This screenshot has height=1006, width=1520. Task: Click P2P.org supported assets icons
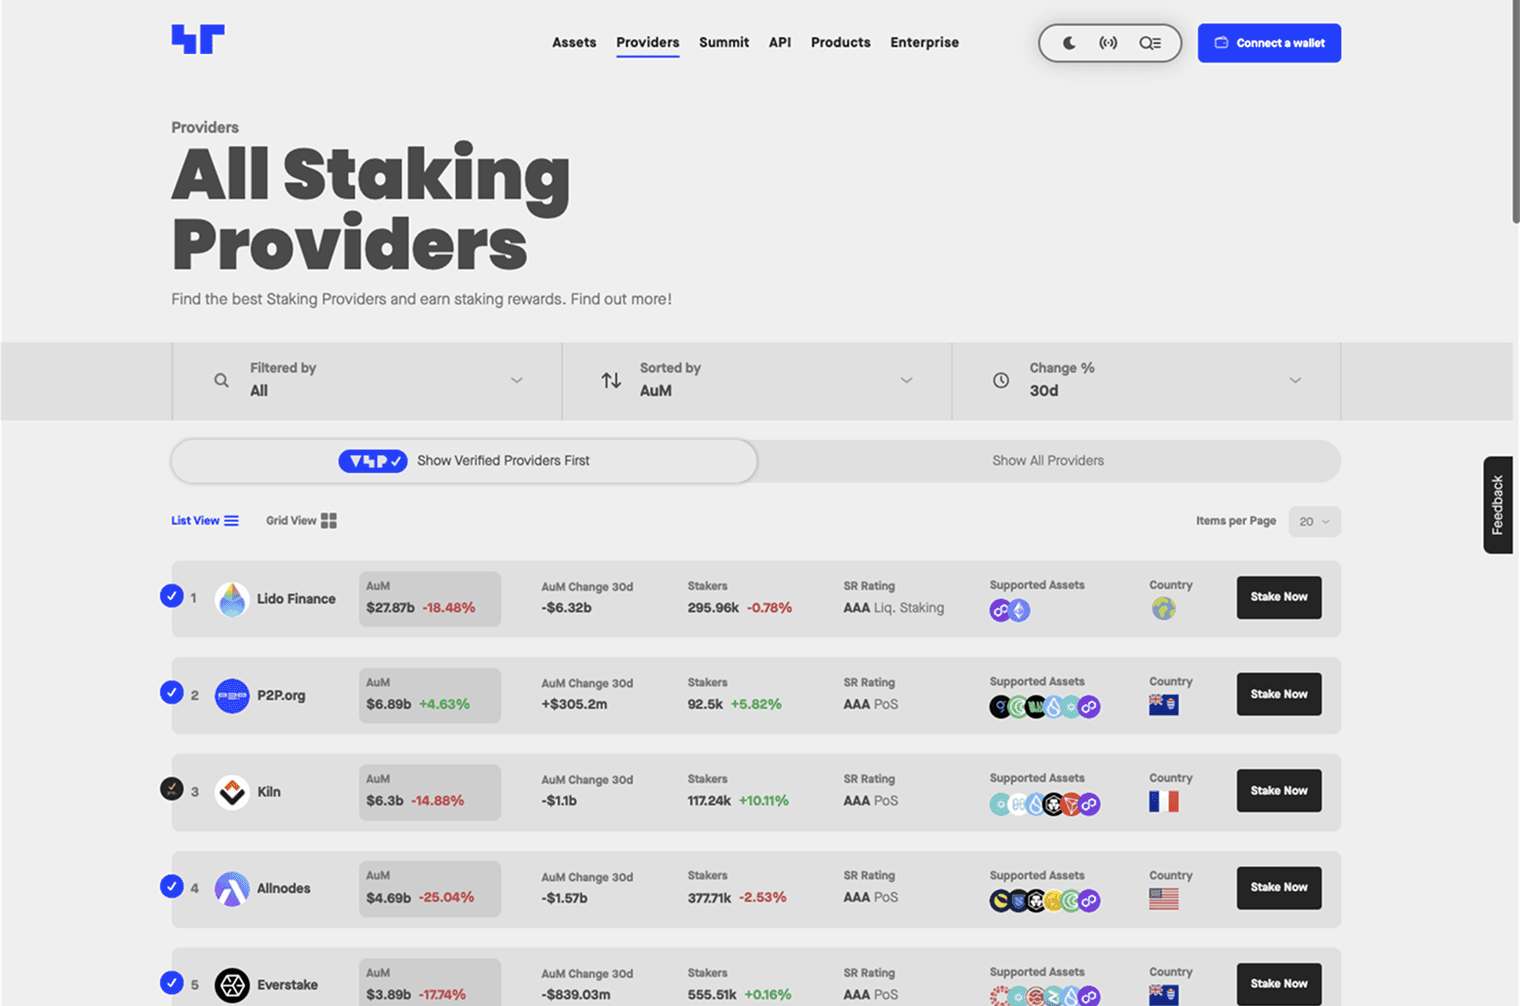(x=1045, y=707)
